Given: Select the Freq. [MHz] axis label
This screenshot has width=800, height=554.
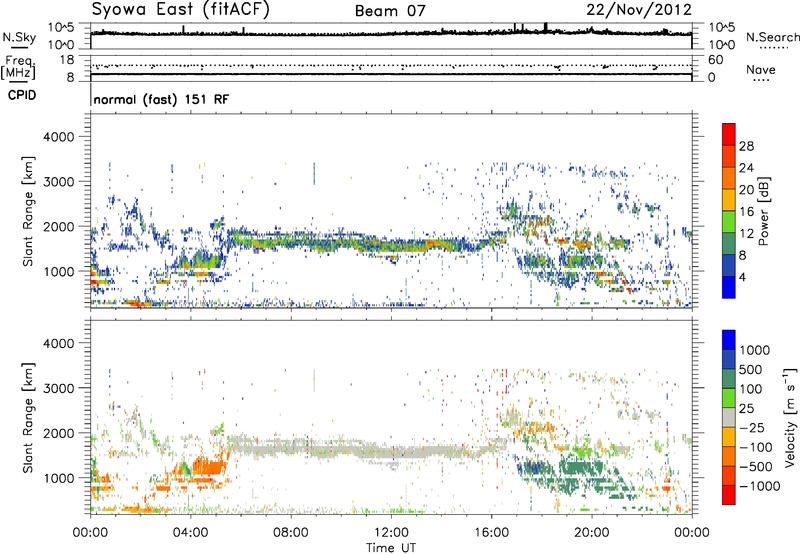Looking at the screenshot, I should pos(18,68).
